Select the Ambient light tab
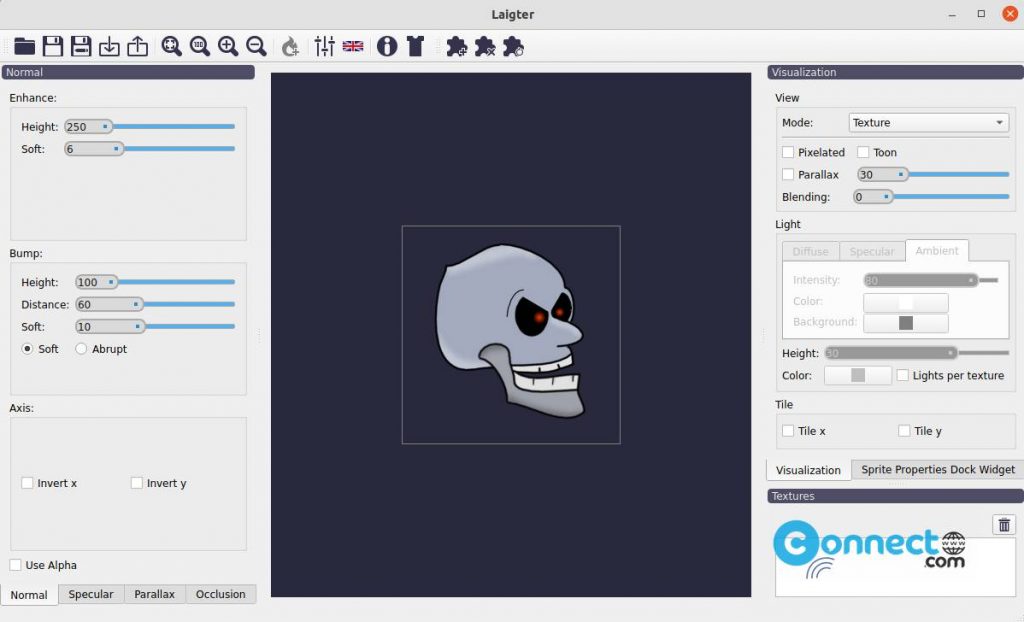The height and width of the screenshot is (622, 1024). click(937, 251)
